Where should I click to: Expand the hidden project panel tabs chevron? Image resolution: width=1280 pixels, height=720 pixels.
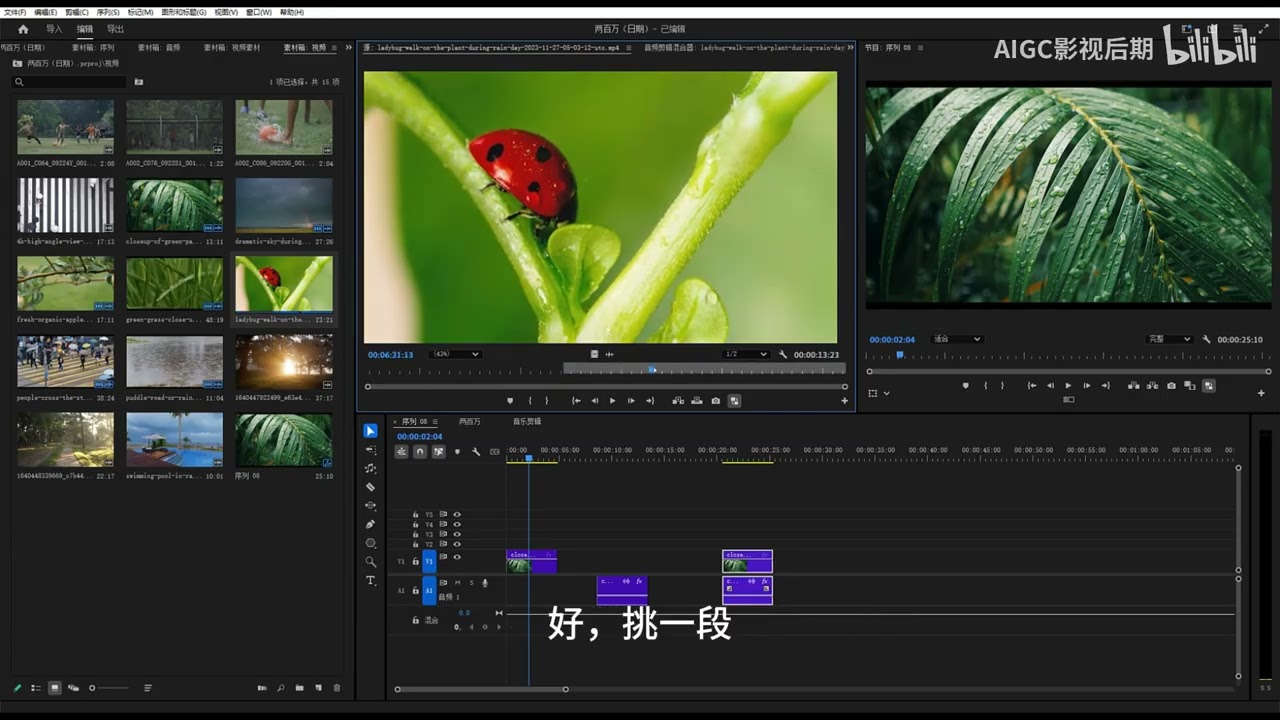pos(349,47)
